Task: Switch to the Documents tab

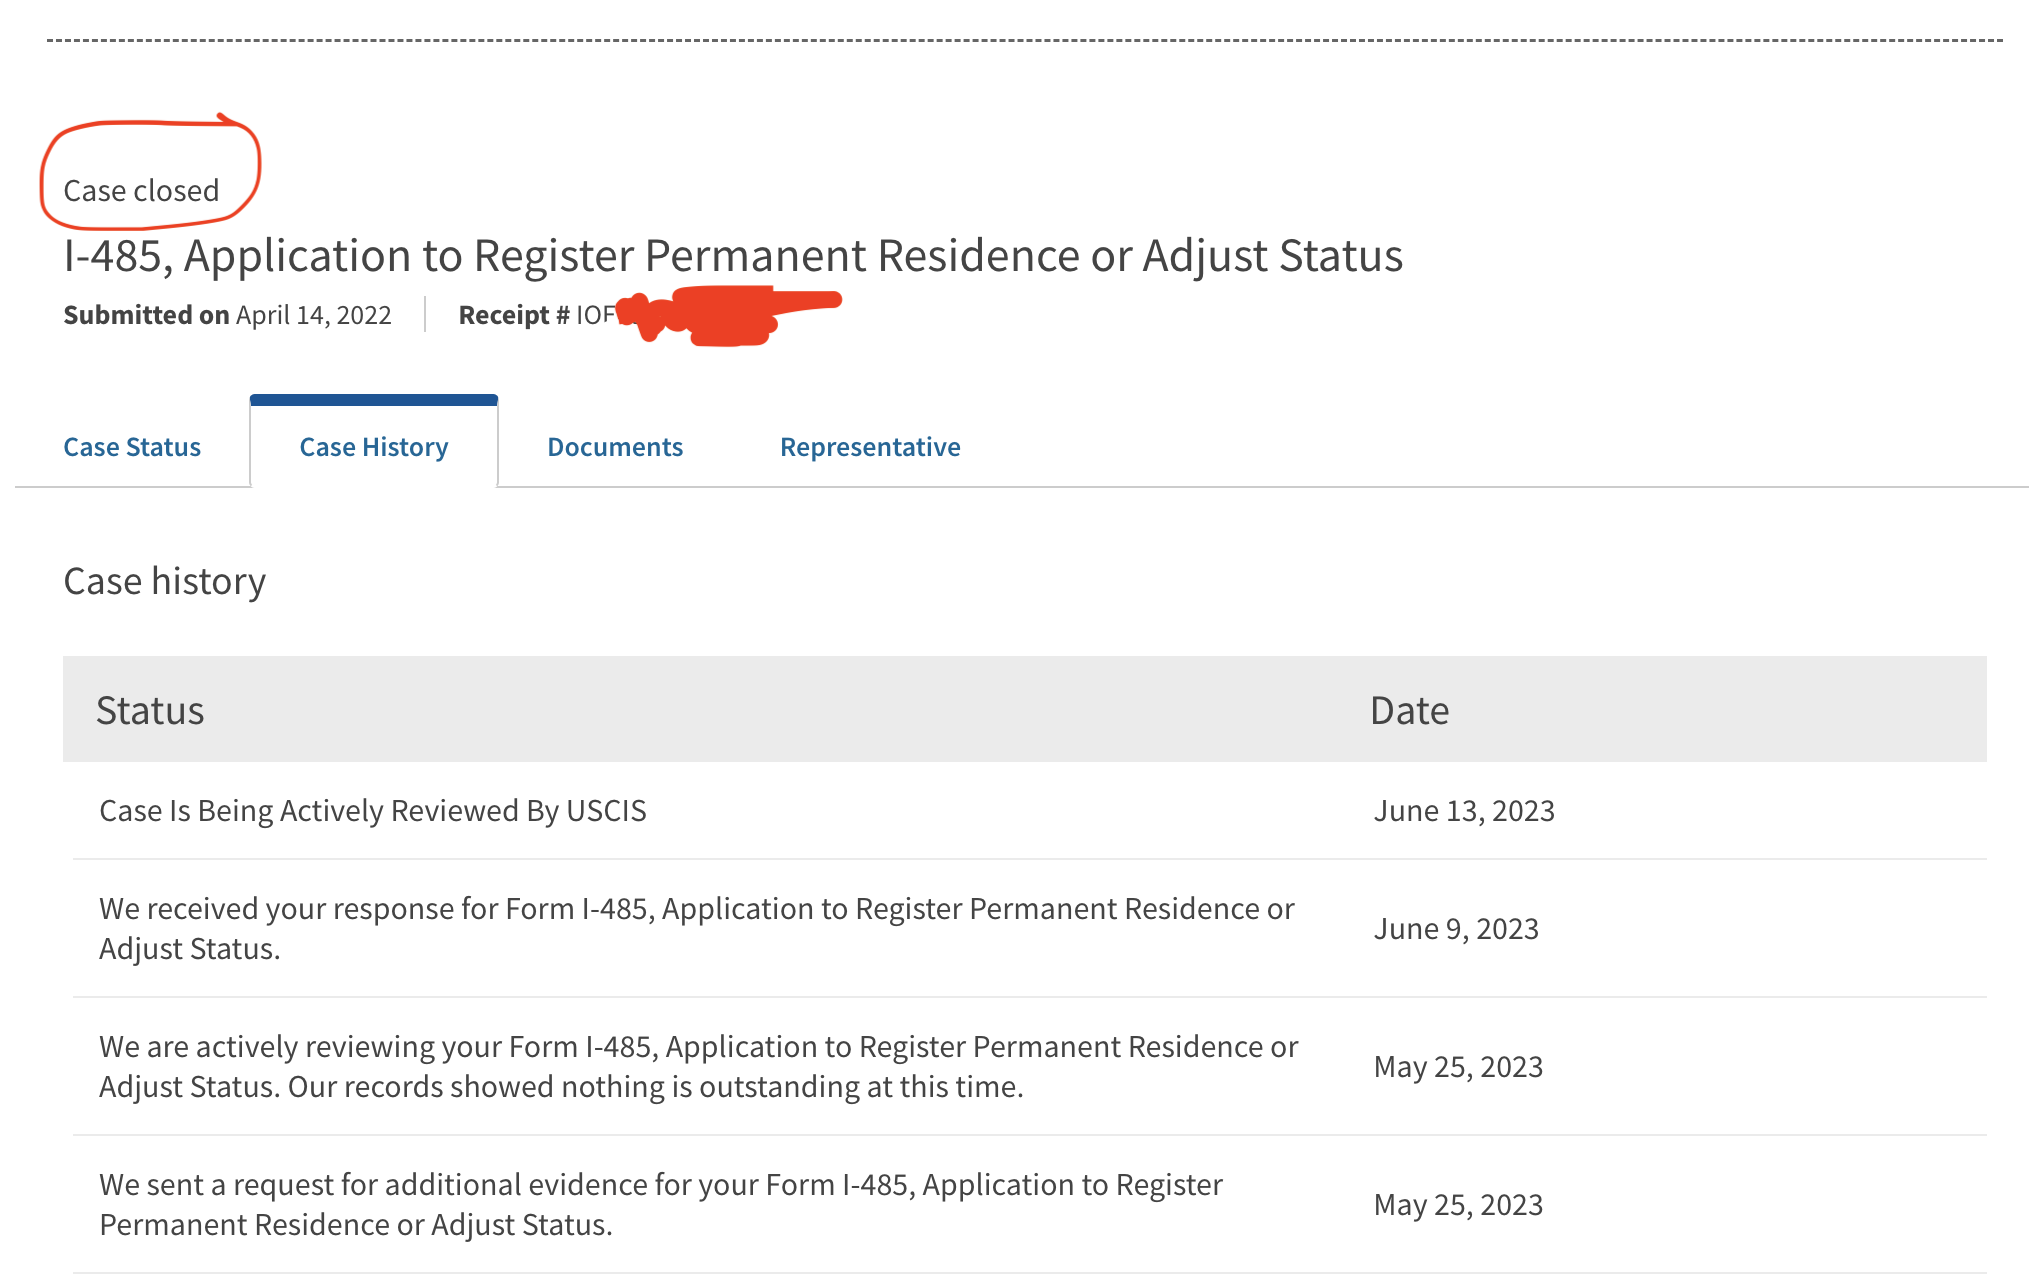Action: pyautogui.click(x=615, y=447)
